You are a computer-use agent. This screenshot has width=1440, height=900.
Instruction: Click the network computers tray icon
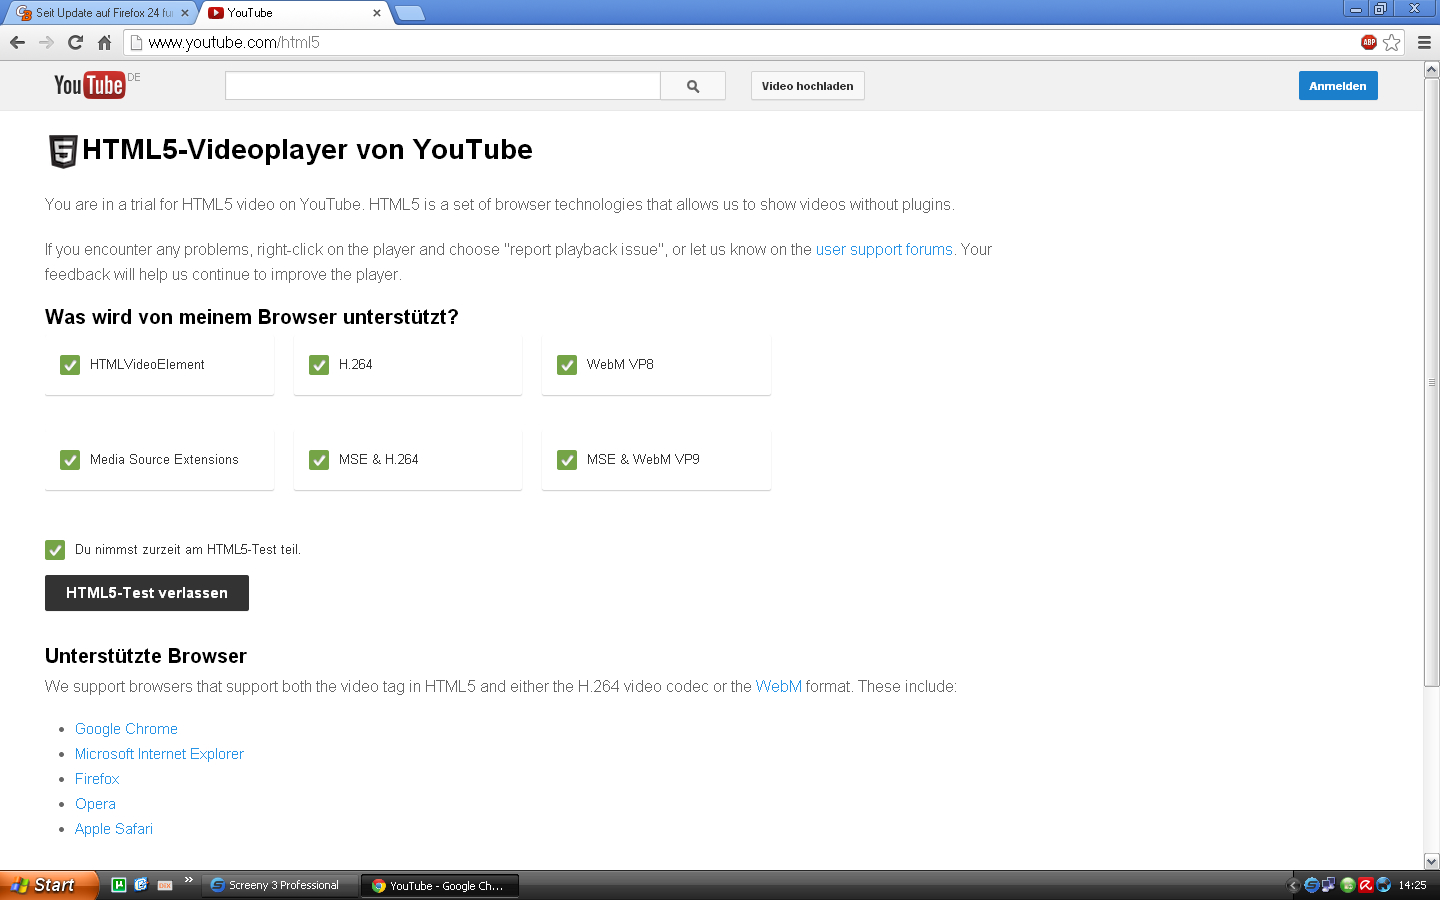pos(1328,885)
